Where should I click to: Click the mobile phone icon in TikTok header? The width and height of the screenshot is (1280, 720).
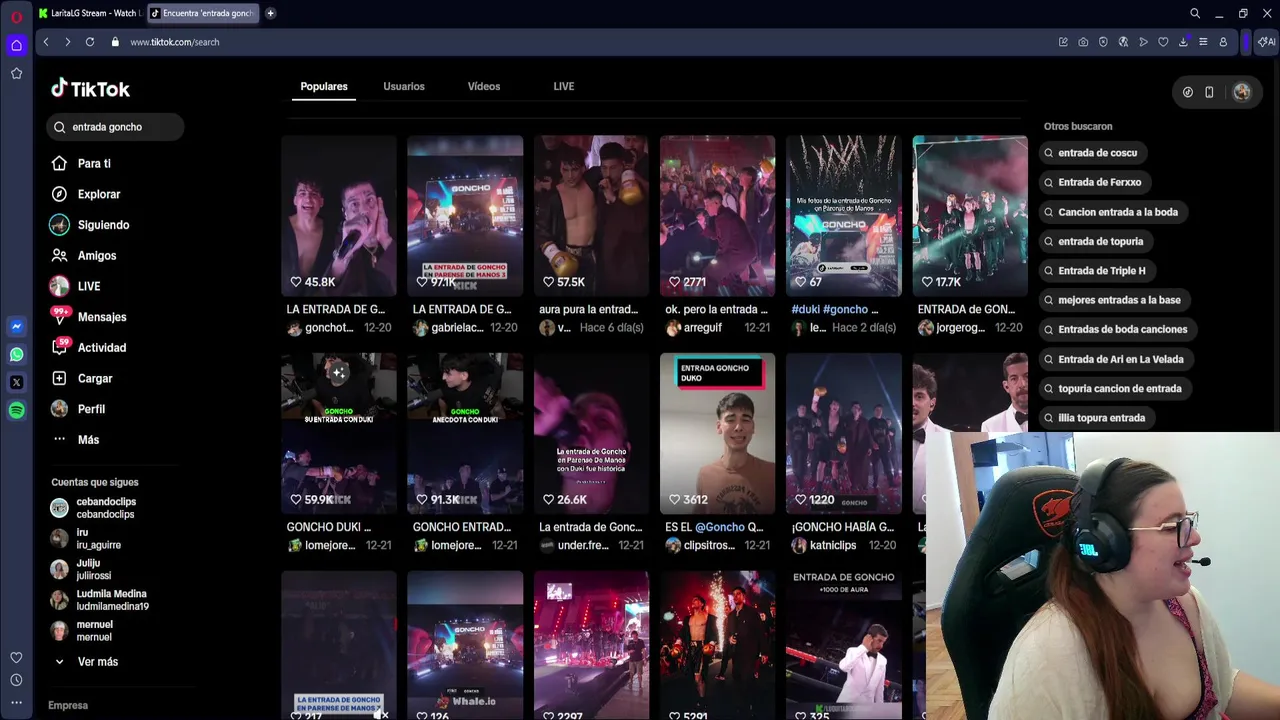[1209, 92]
